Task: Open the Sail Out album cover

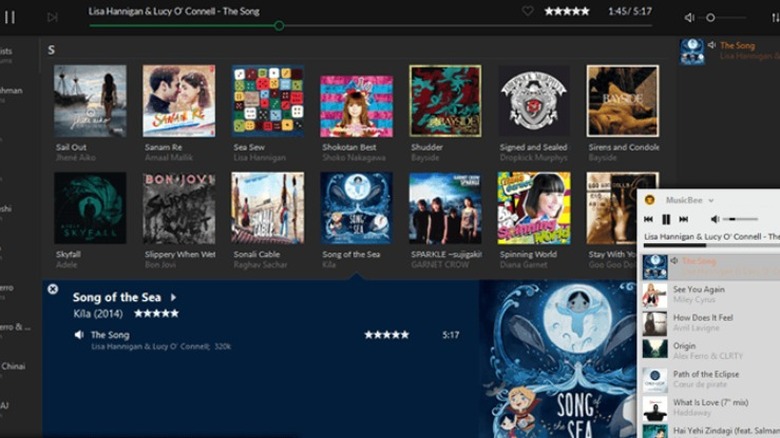Action: pos(90,101)
